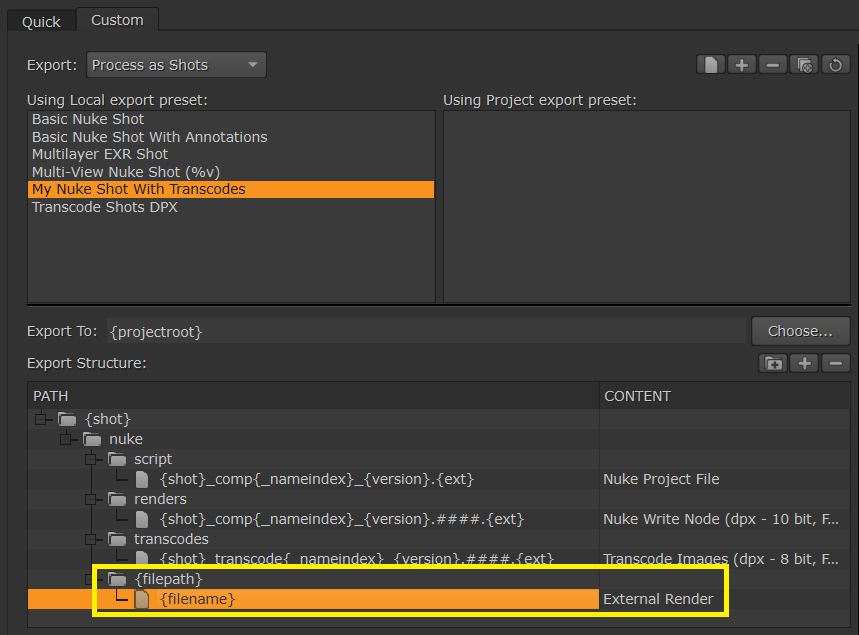Switch to the Custom tab

pyautogui.click(x=117, y=19)
